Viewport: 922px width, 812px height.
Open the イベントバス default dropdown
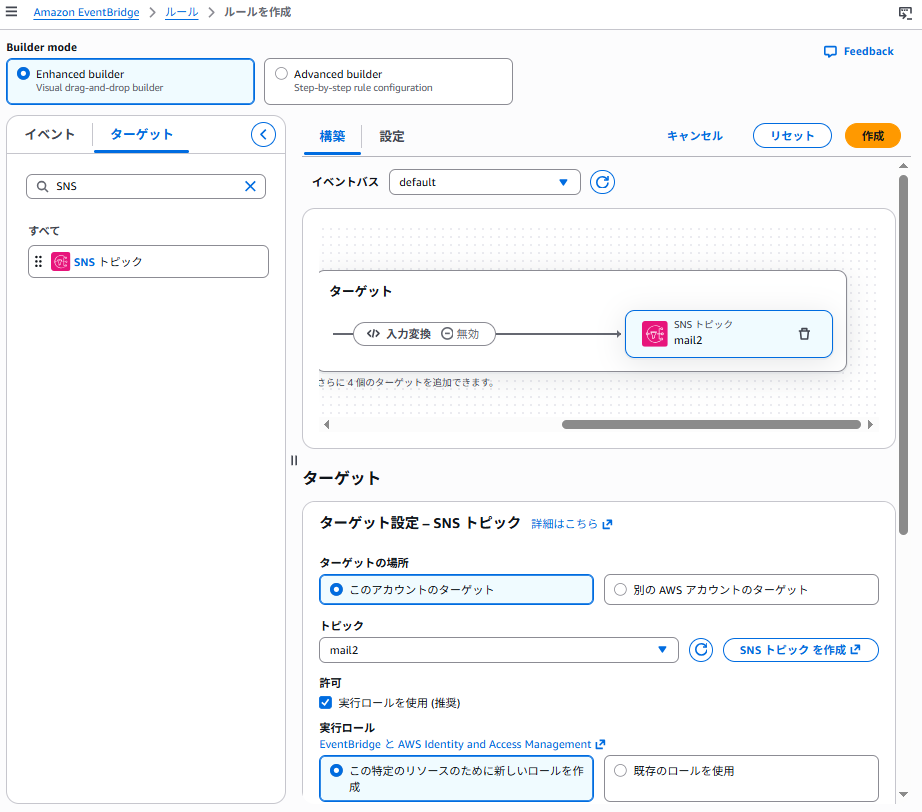click(x=485, y=182)
